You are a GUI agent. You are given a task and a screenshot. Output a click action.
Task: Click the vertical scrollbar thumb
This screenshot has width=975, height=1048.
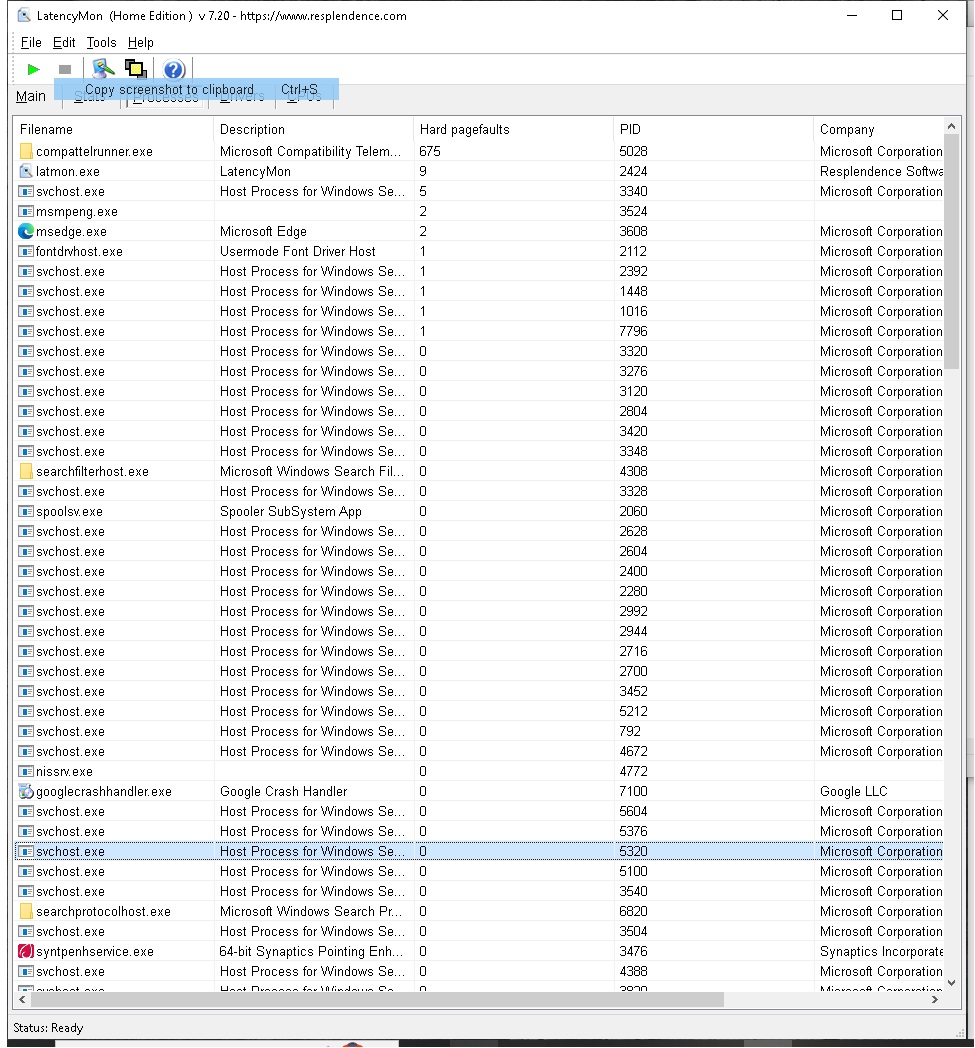click(x=952, y=251)
